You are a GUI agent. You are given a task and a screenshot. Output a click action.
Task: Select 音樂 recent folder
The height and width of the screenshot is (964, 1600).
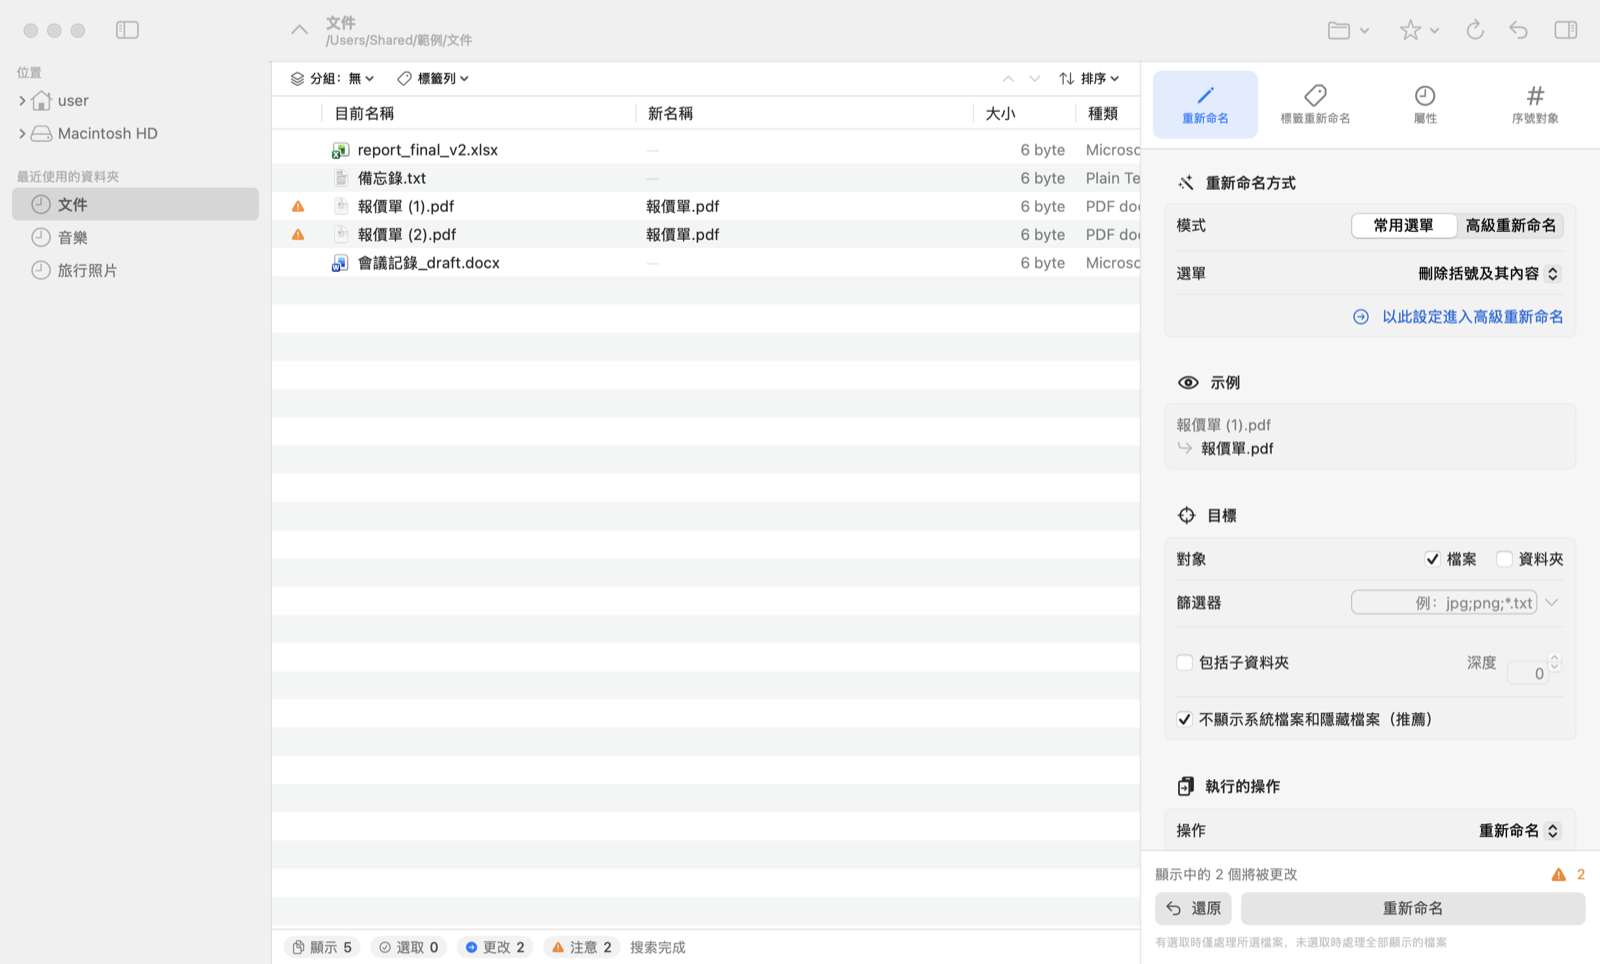click(x=135, y=237)
